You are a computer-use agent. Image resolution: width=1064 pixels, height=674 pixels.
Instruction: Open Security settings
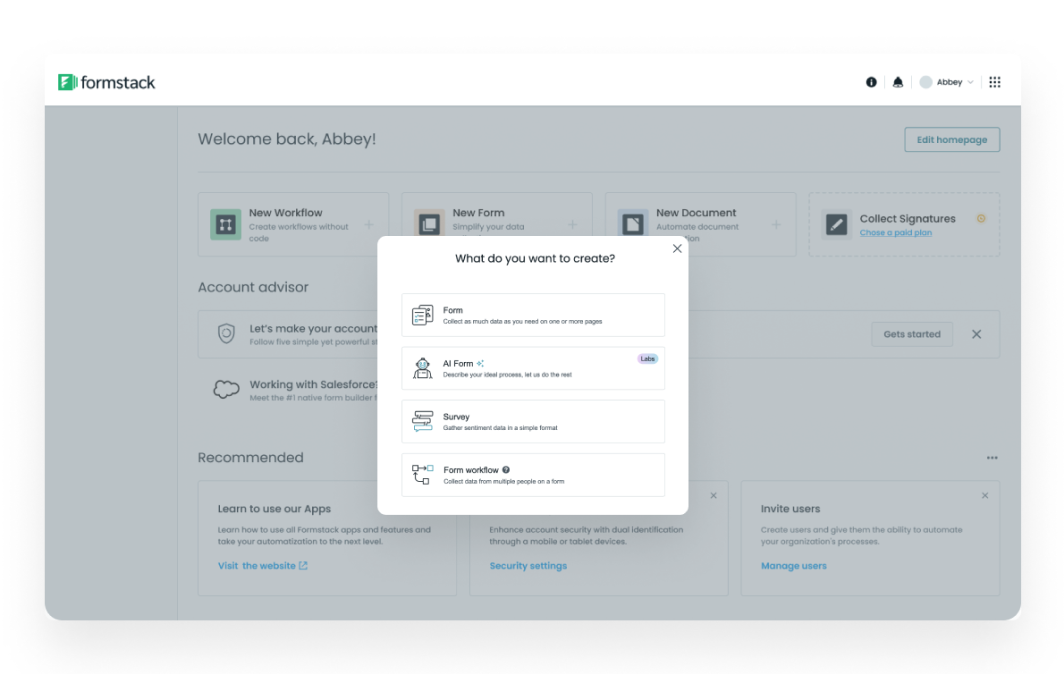coord(528,565)
